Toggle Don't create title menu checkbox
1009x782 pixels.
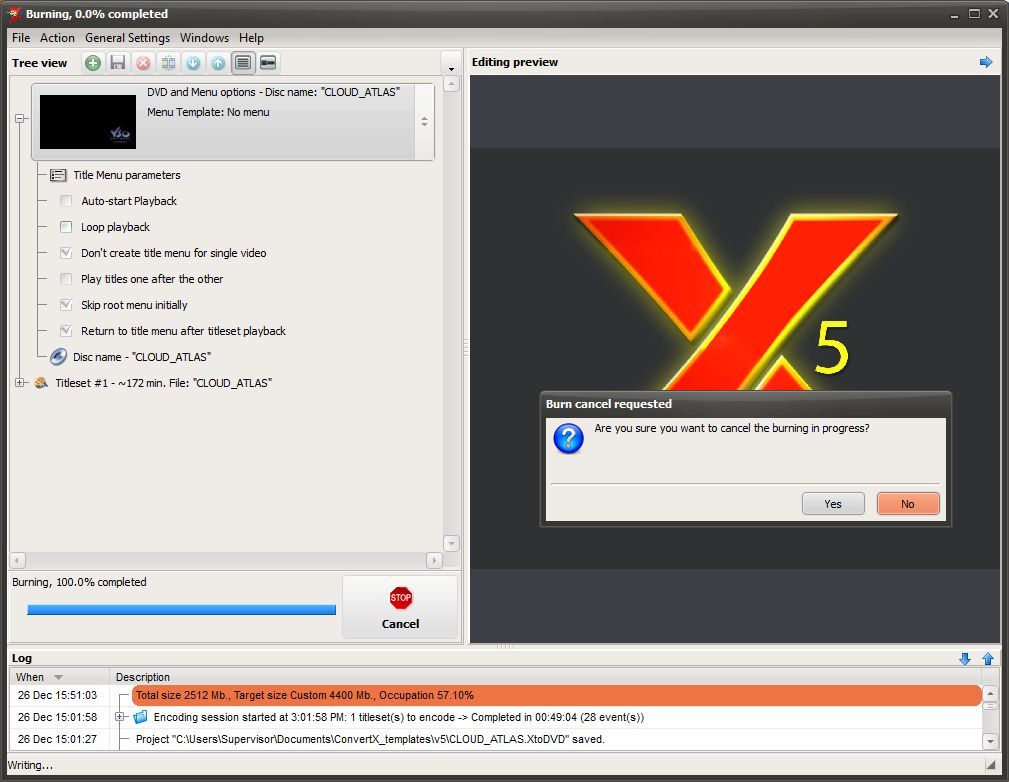66,253
